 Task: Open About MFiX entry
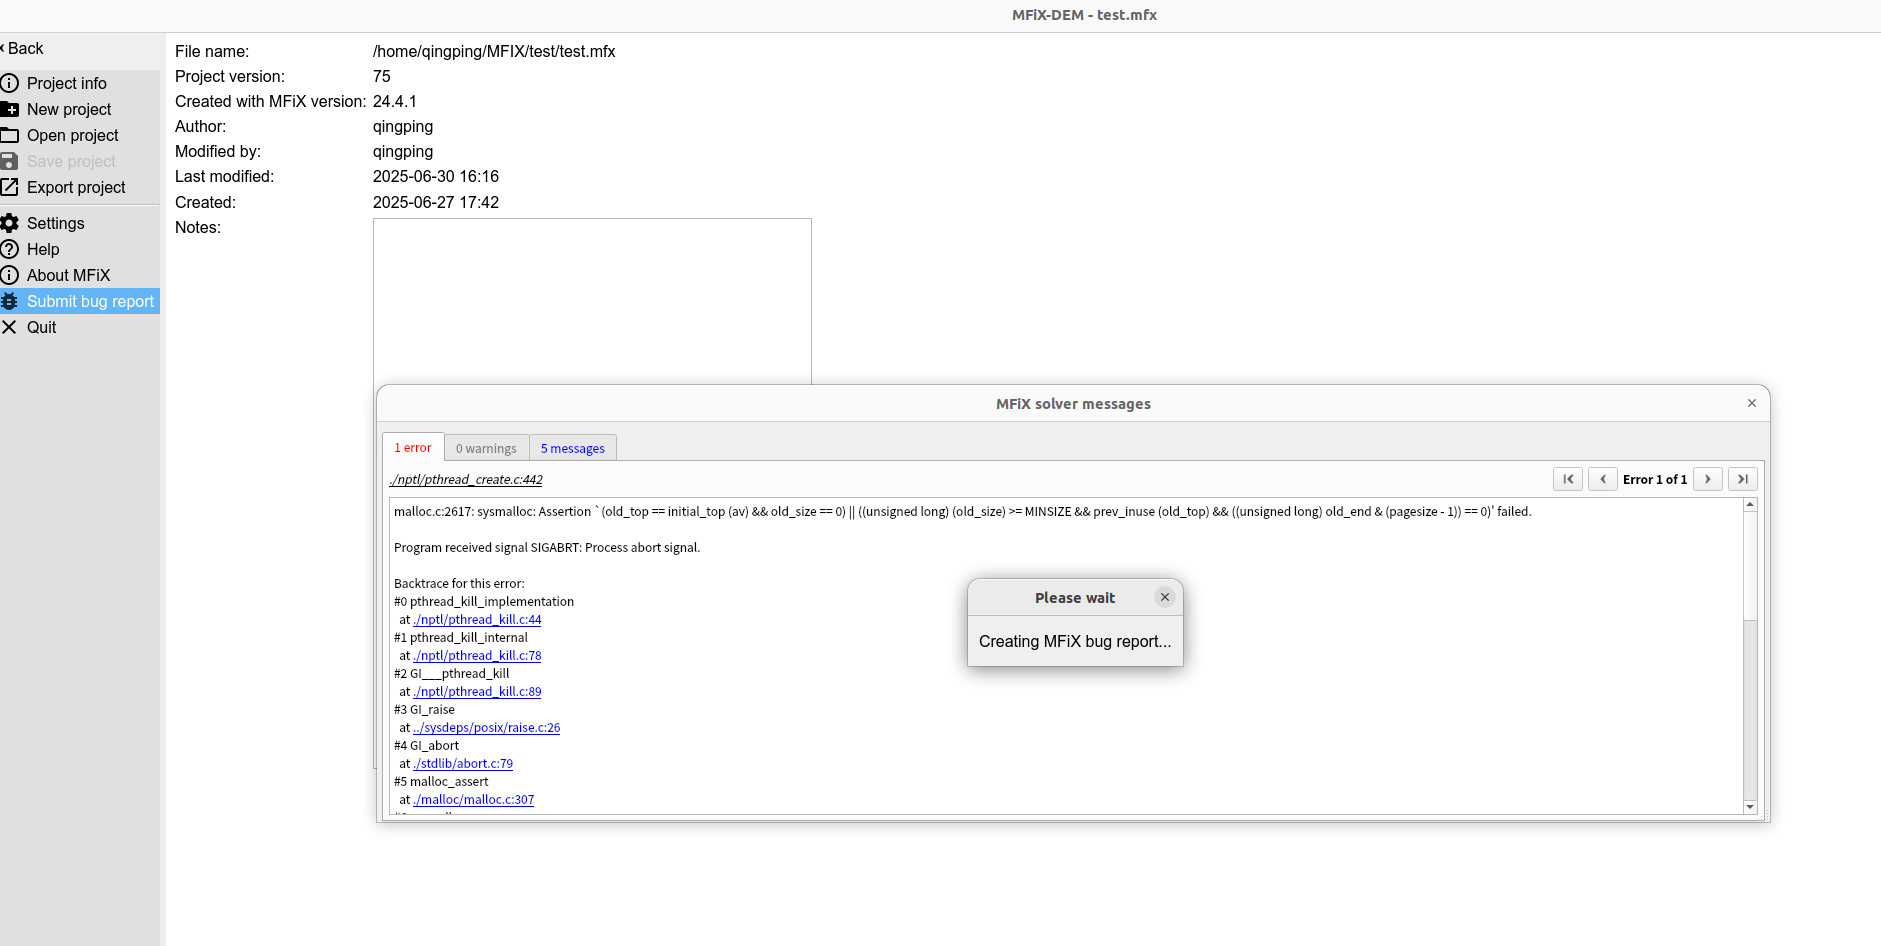tap(80, 275)
